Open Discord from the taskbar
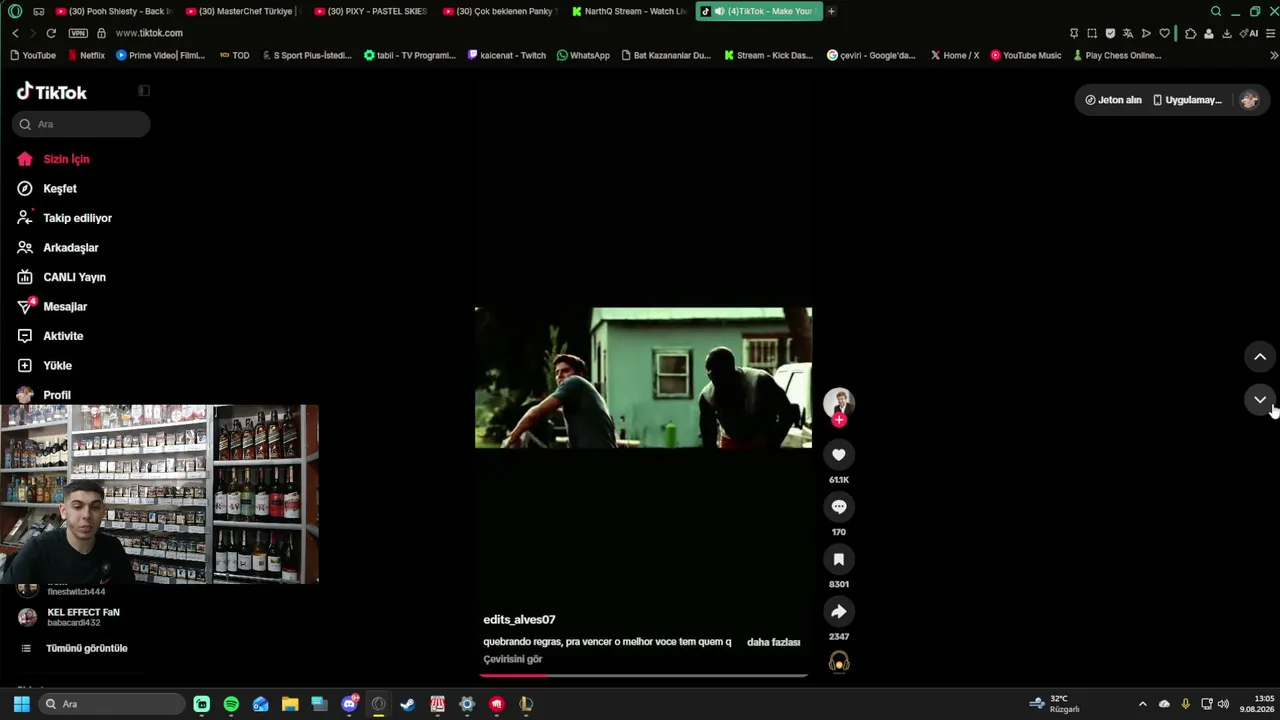This screenshot has height=720, width=1280. [x=349, y=704]
